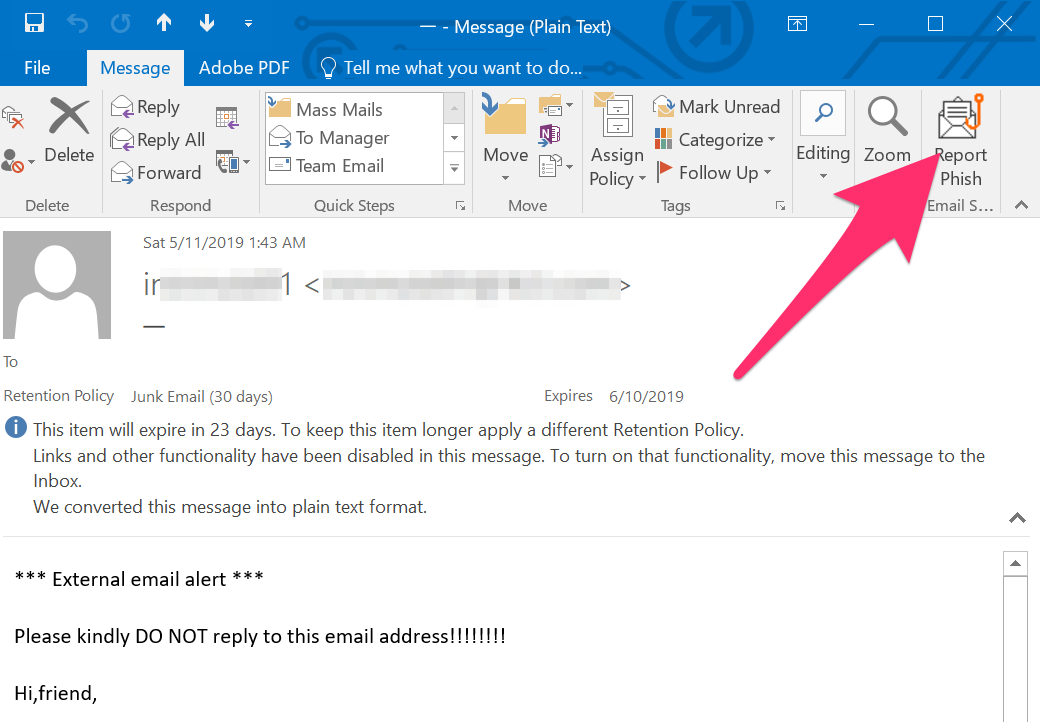The width and height of the screenshot is (1040, 722).
Task: Collapse the ribbon with the chevron
Action: 1021,205
